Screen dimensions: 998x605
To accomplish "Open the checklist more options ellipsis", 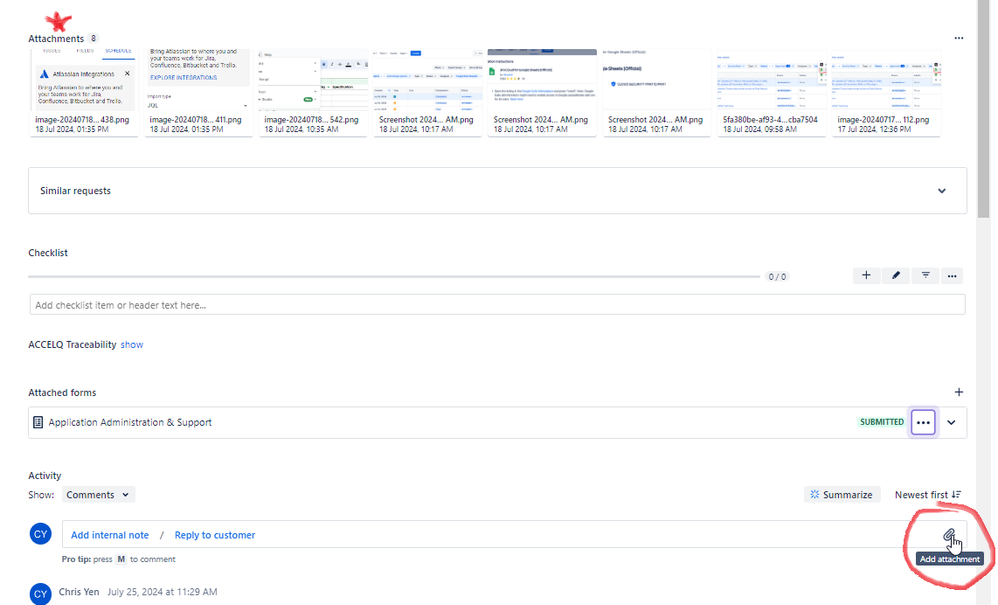I will point(952,275).
